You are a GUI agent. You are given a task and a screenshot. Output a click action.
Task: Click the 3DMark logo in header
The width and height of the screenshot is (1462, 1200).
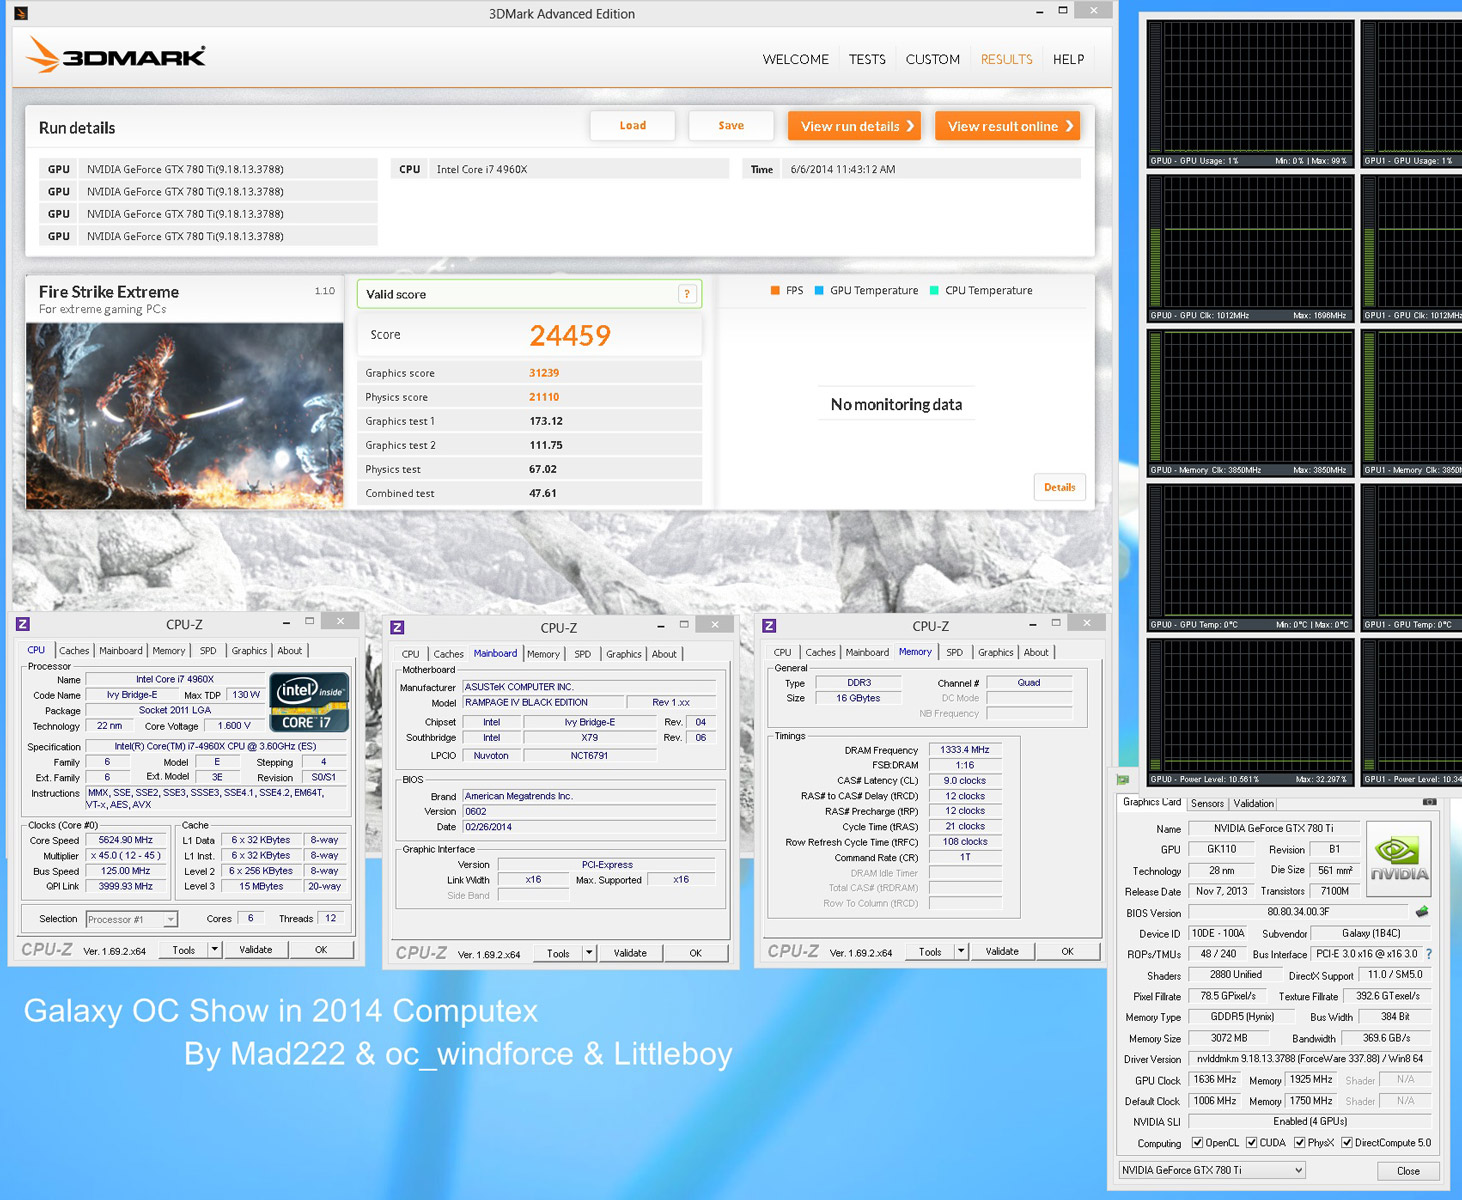coord(116,56)
